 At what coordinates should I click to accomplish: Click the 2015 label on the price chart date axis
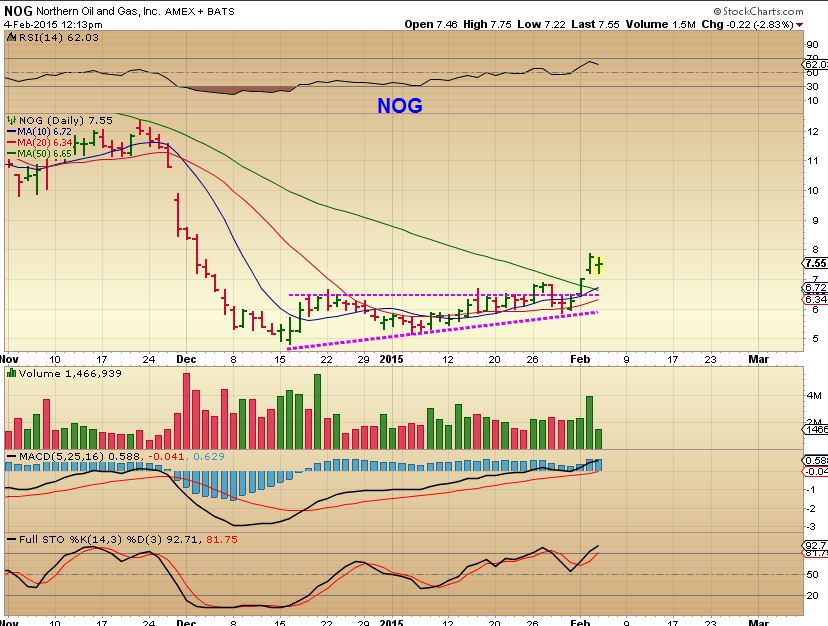pos(391,359)
